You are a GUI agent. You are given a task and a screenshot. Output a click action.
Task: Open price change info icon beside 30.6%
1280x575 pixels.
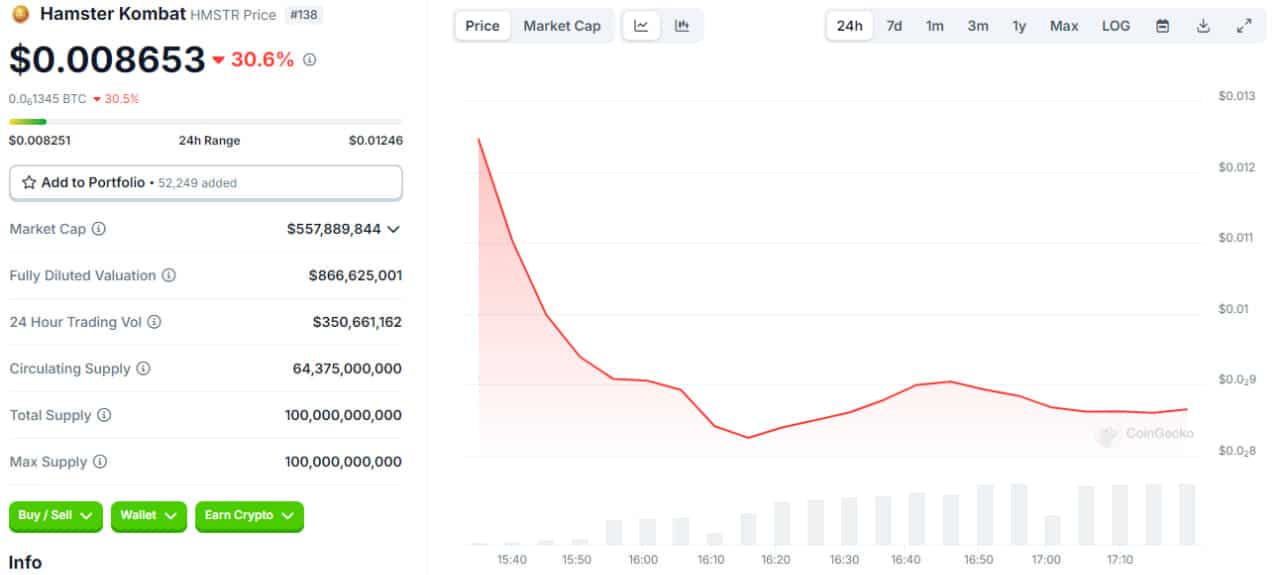pyautogui.click(x=310, y=60)
